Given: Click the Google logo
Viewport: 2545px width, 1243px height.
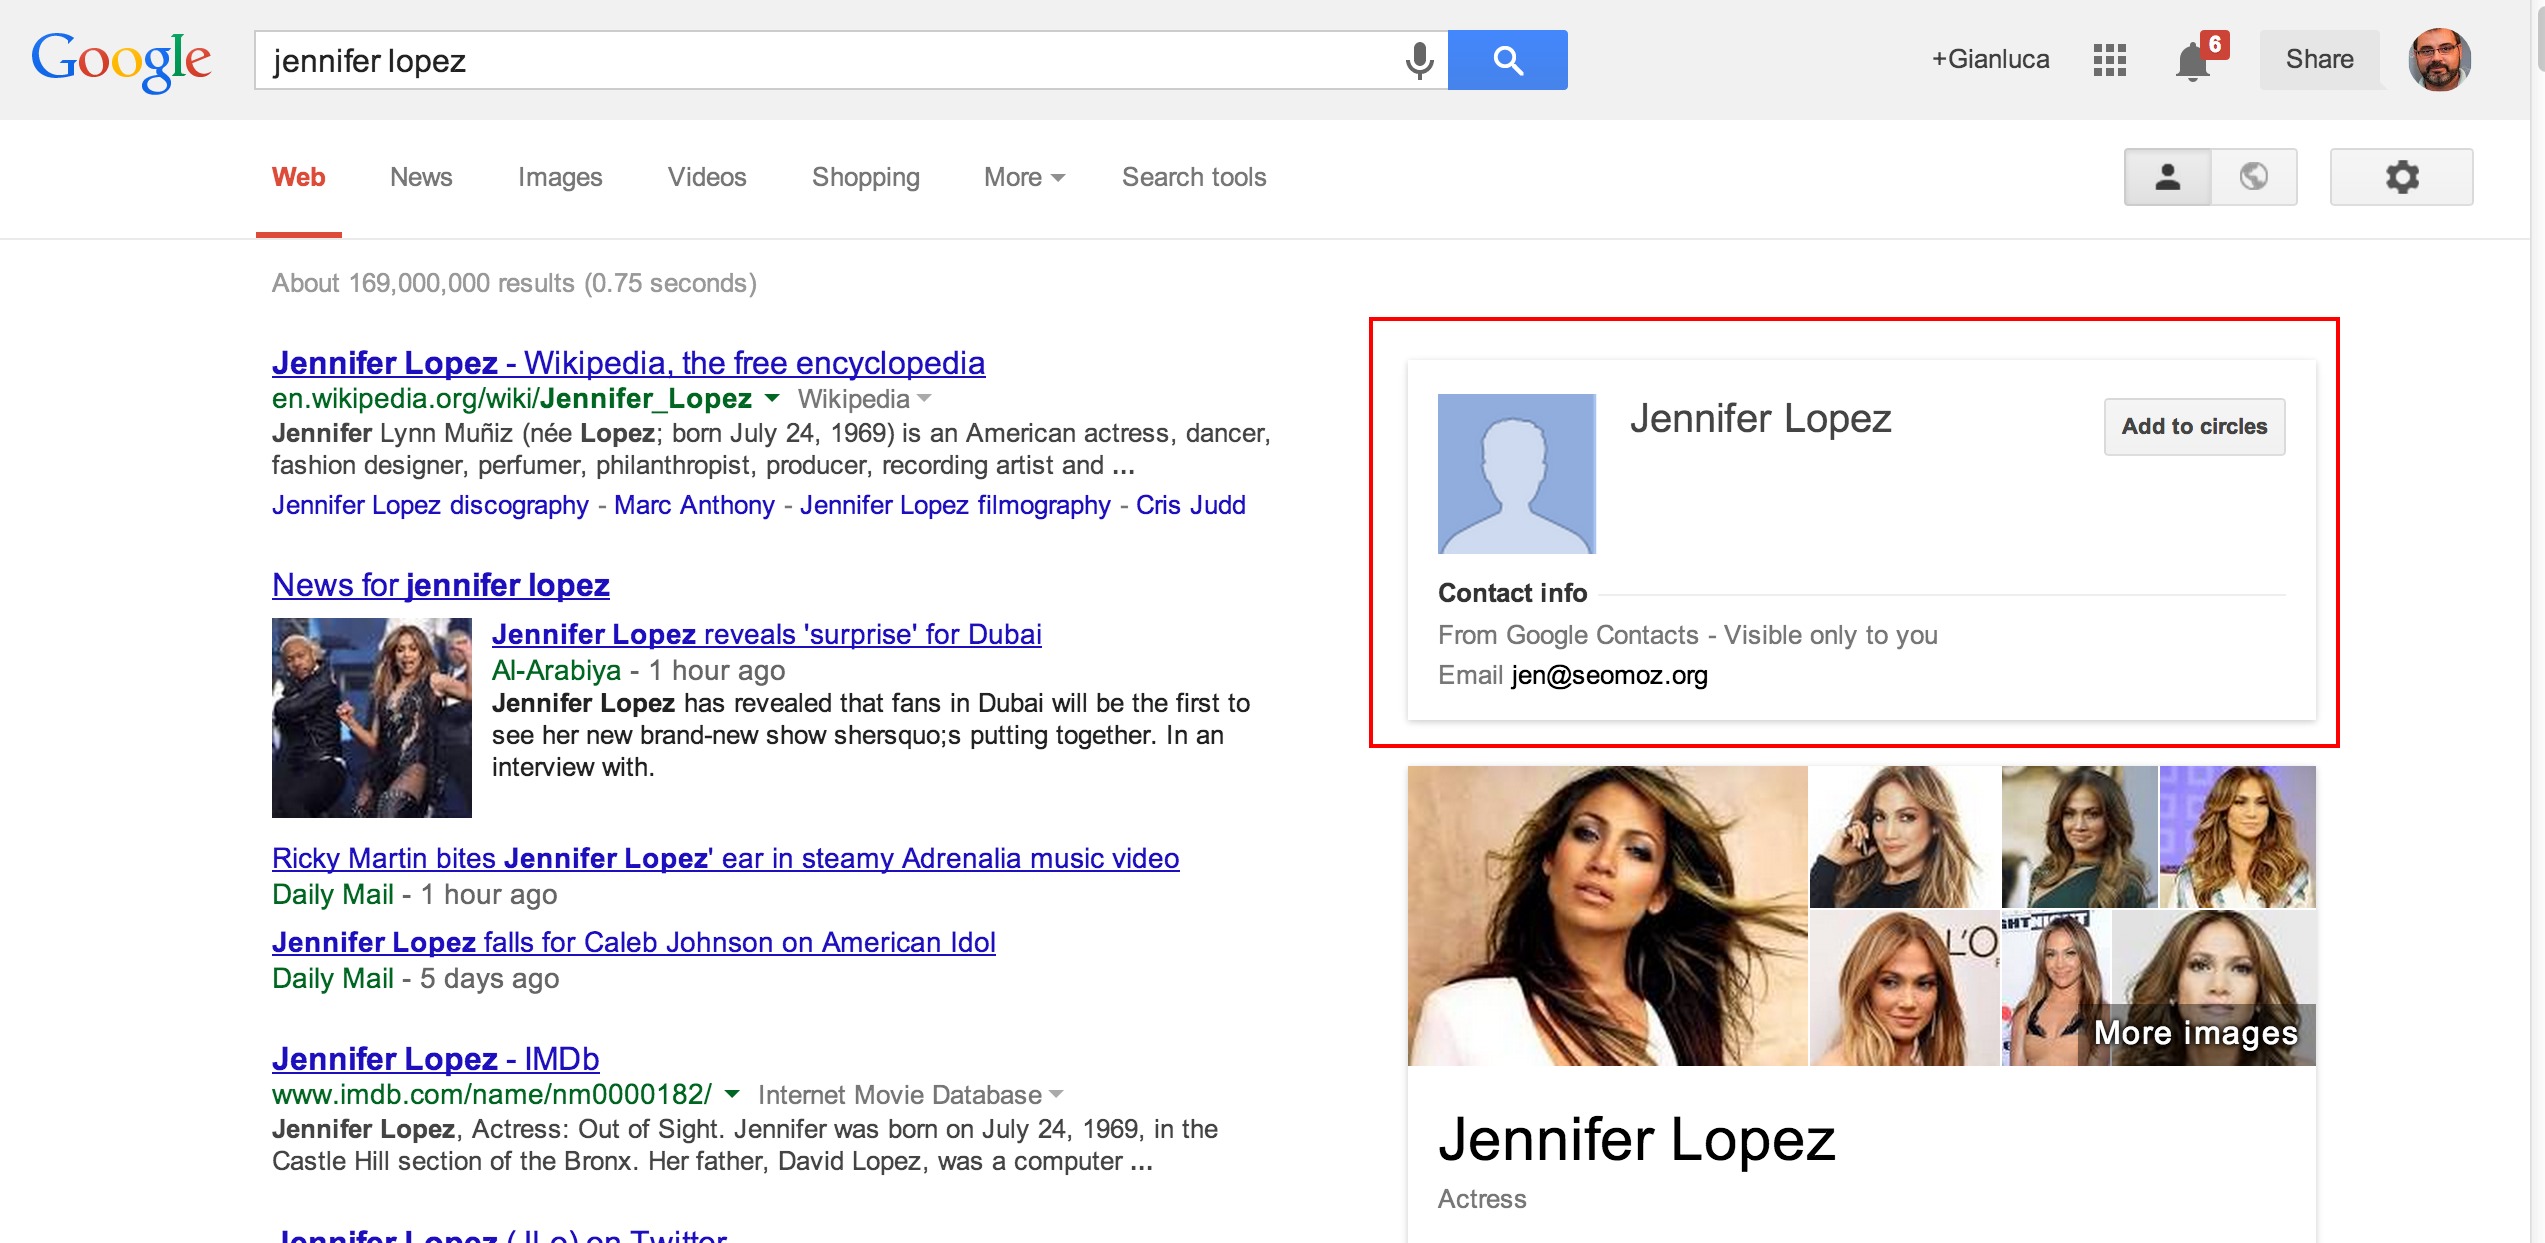Looking at the screenshot, I should [121, 60].
